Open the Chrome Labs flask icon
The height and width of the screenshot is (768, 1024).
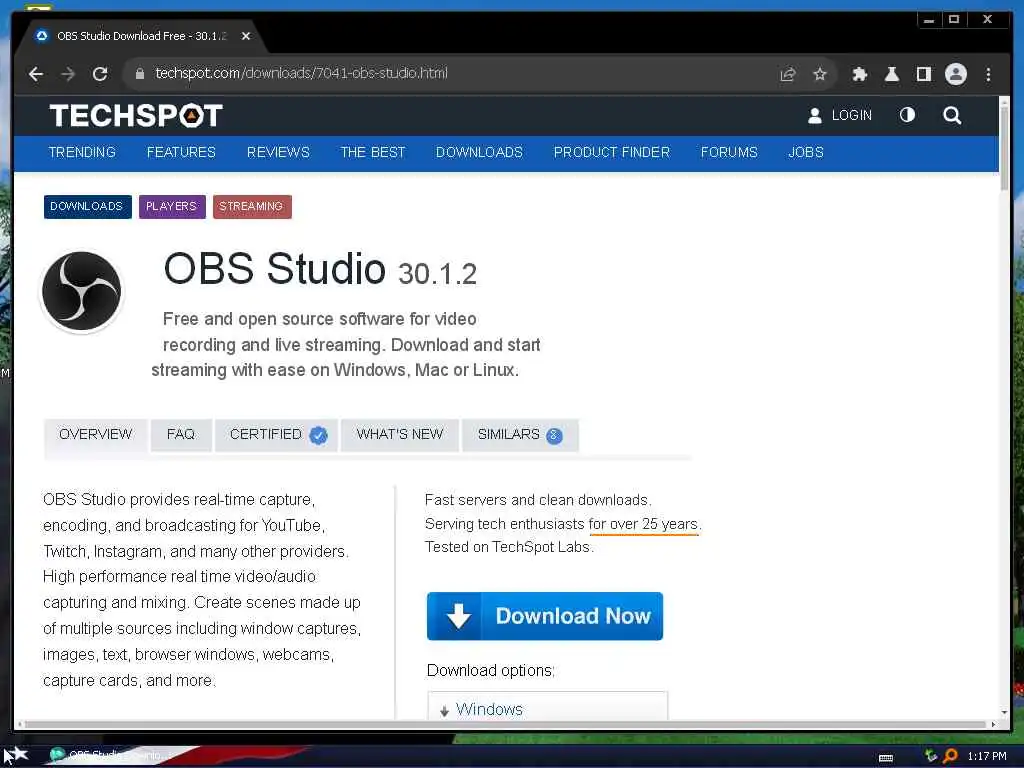click(x=891, y=74)
